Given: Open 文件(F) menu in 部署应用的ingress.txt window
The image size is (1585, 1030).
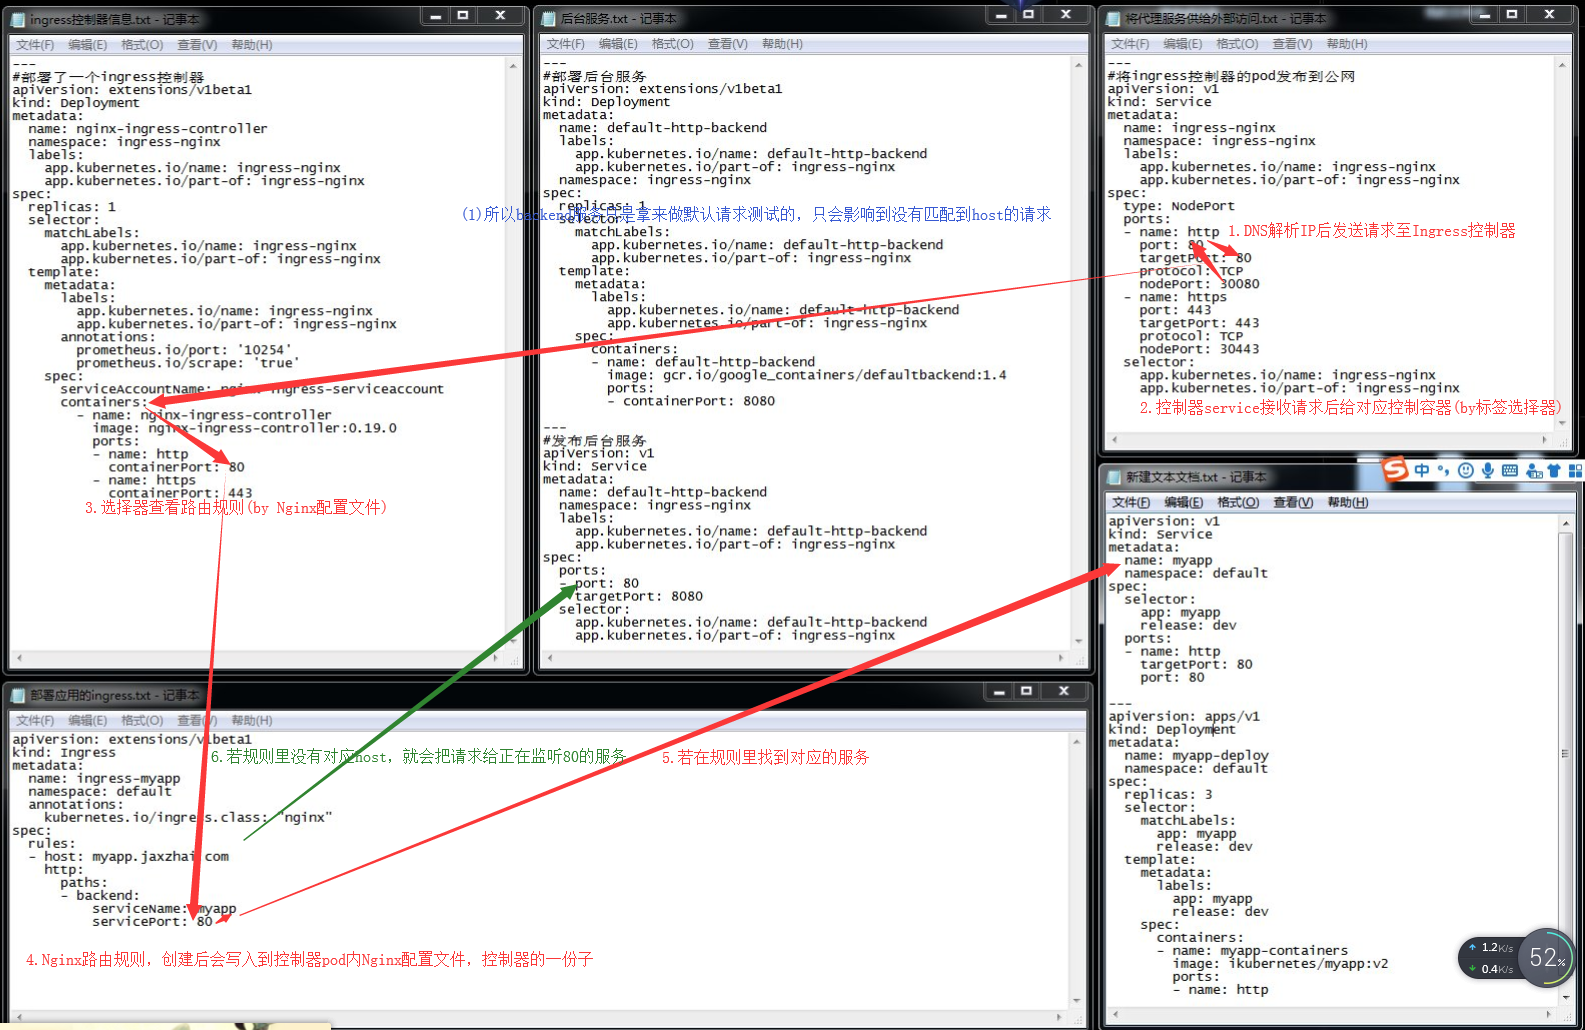Looking at the screenshot, I should pos(35,721).
